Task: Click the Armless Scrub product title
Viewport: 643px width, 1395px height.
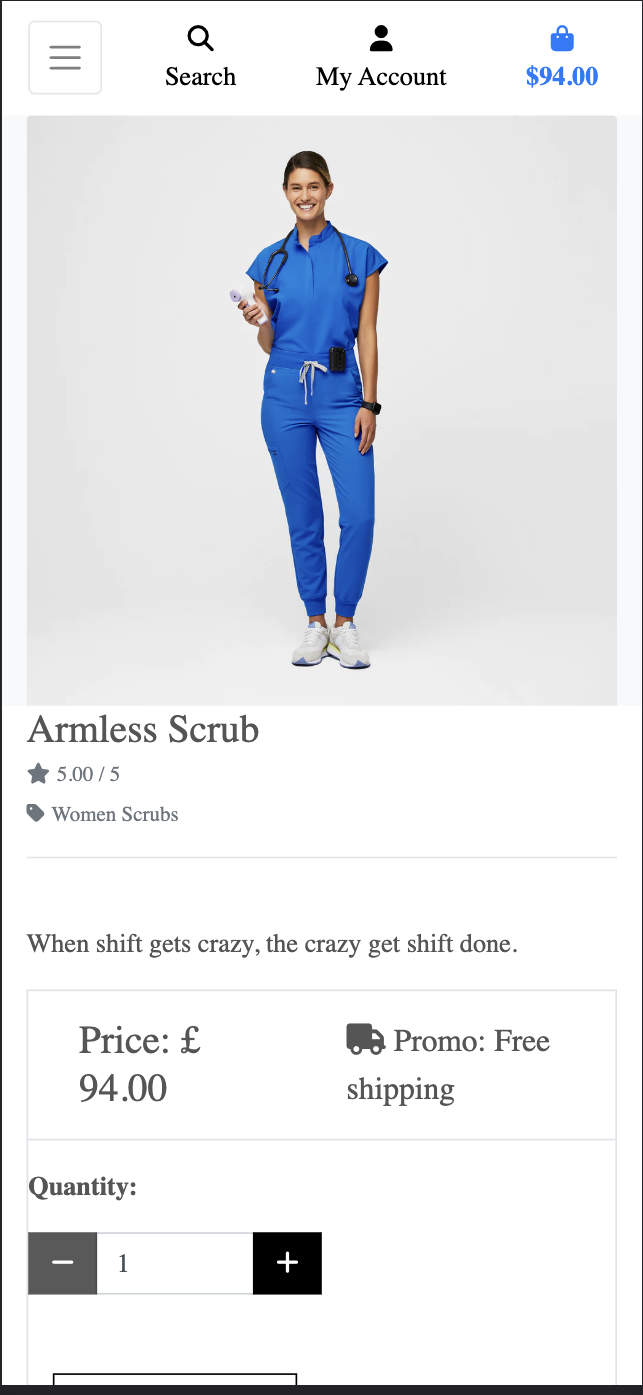Action: pyautogui.click(x=143, y=729)
